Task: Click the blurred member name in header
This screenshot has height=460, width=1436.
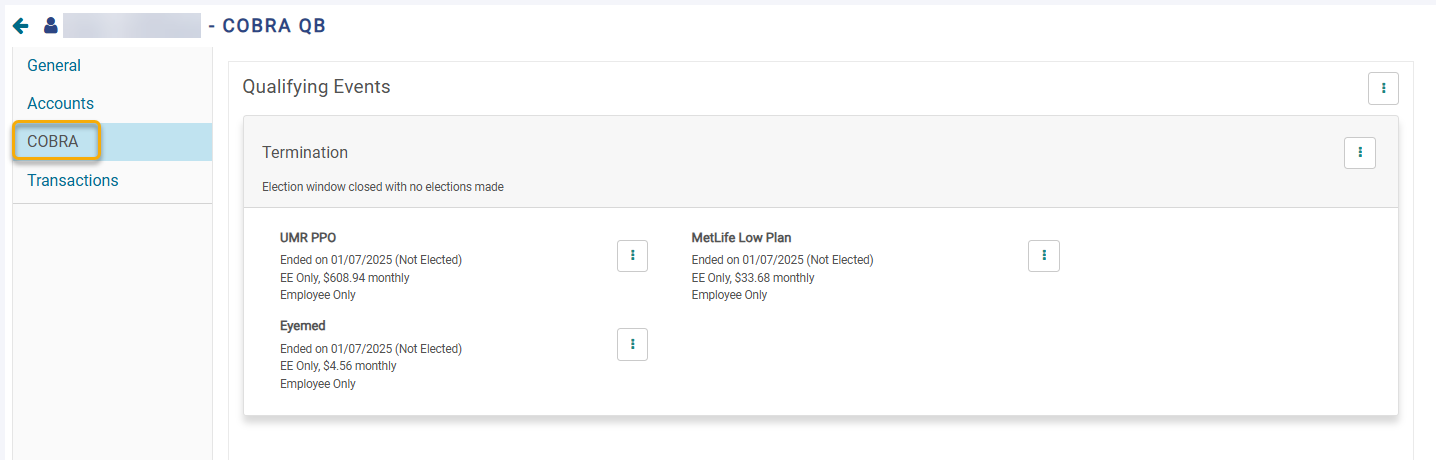Action: (x=132, y=26)
